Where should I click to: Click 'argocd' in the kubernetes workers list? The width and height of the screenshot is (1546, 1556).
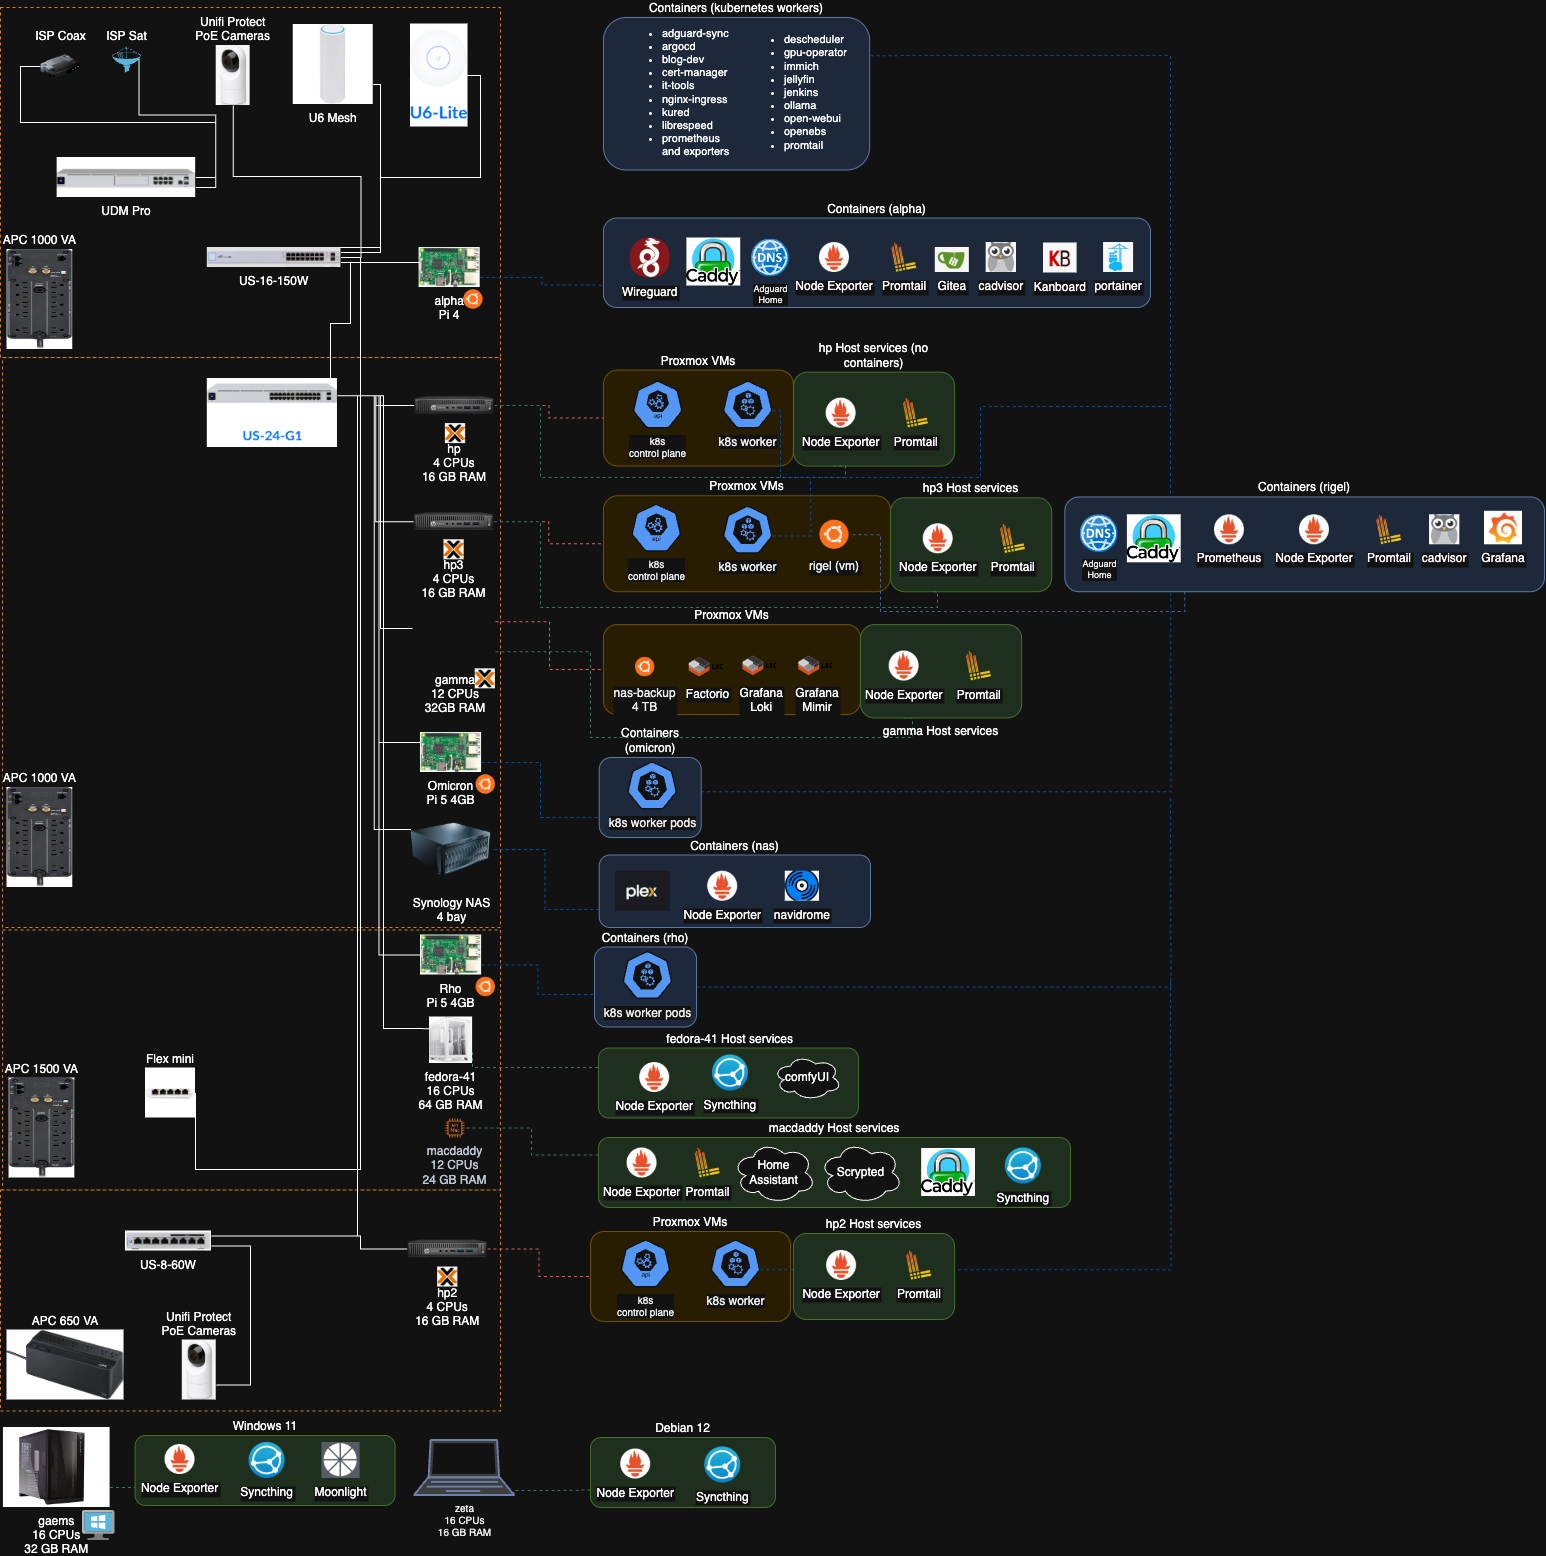[678, 46]
